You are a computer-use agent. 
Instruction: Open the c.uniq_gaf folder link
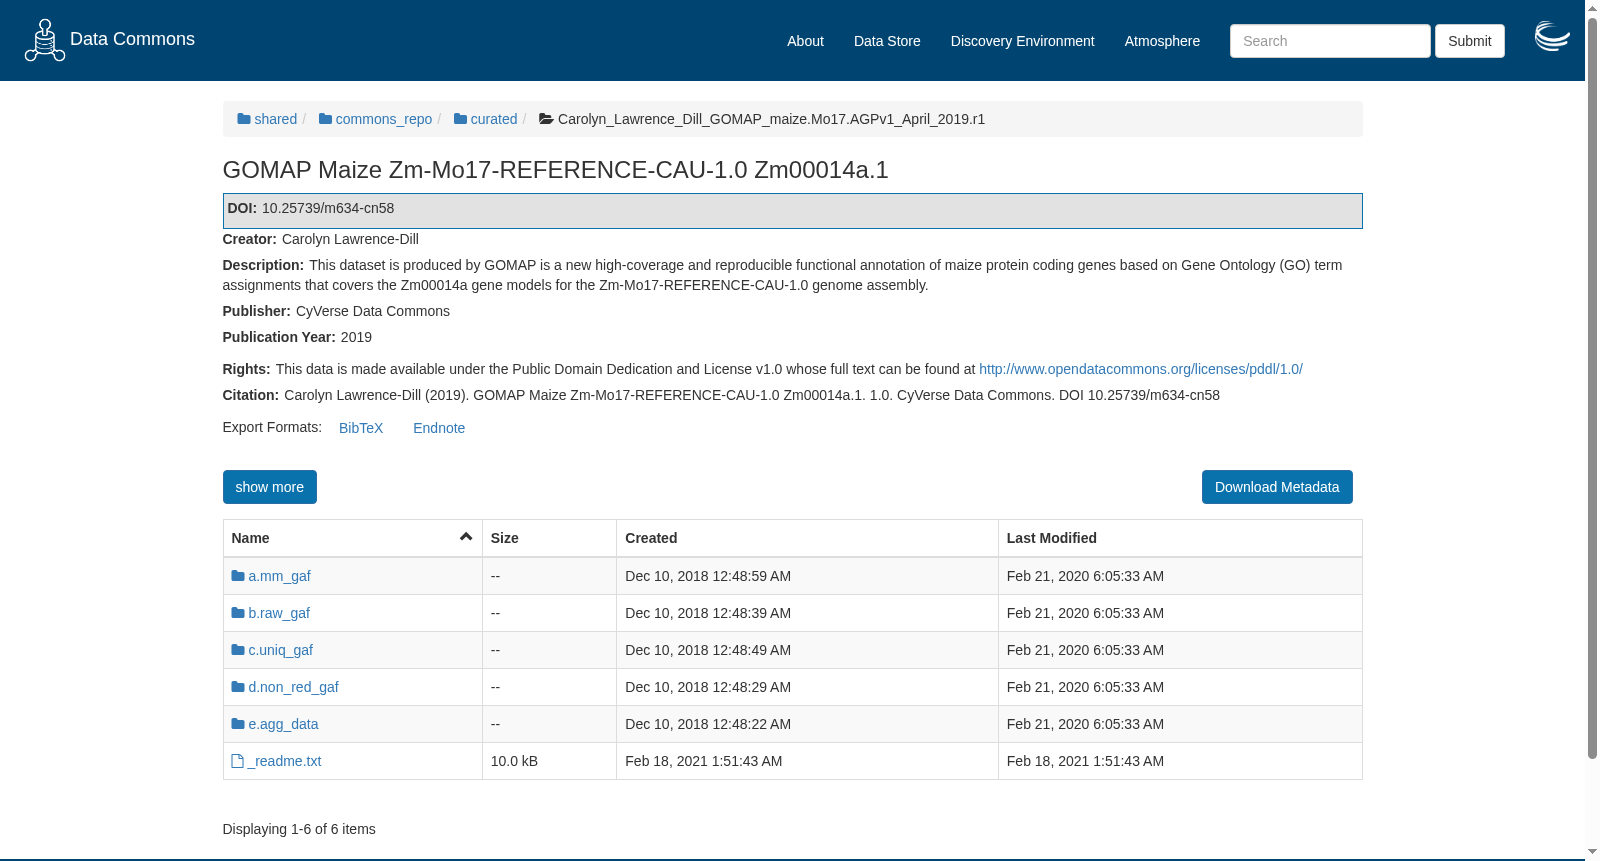click(x=280, y=650)
